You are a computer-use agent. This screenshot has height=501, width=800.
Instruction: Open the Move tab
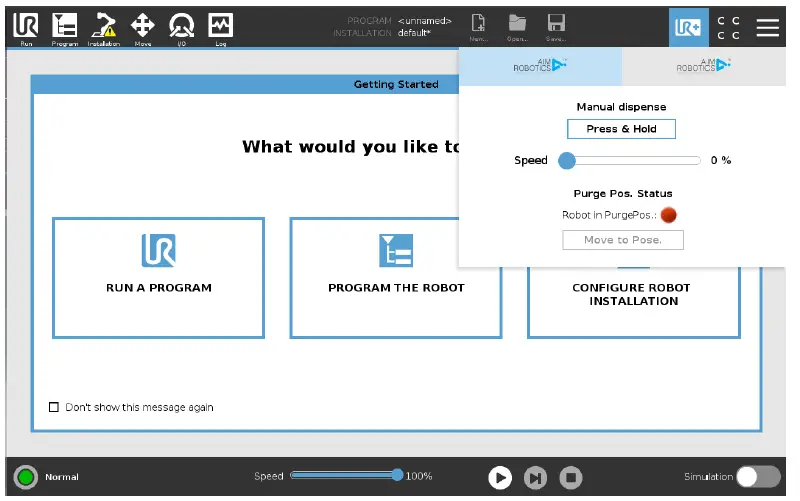click(x=143, y=29)
